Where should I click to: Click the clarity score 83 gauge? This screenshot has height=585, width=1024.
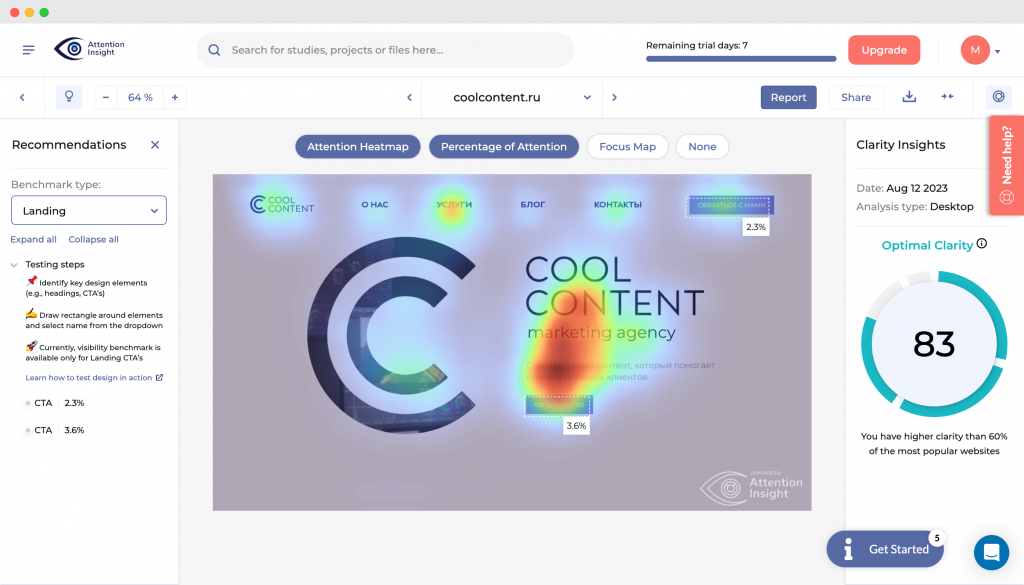point(934,343)
